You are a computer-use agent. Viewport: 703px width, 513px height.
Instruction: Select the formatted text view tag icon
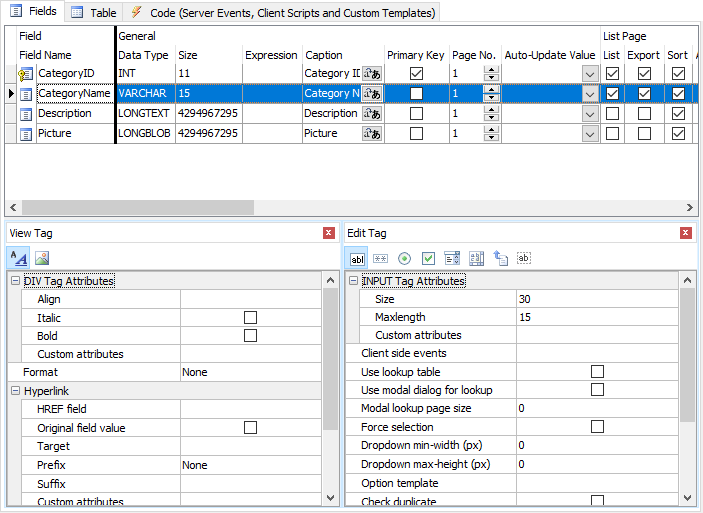[19, 257]
